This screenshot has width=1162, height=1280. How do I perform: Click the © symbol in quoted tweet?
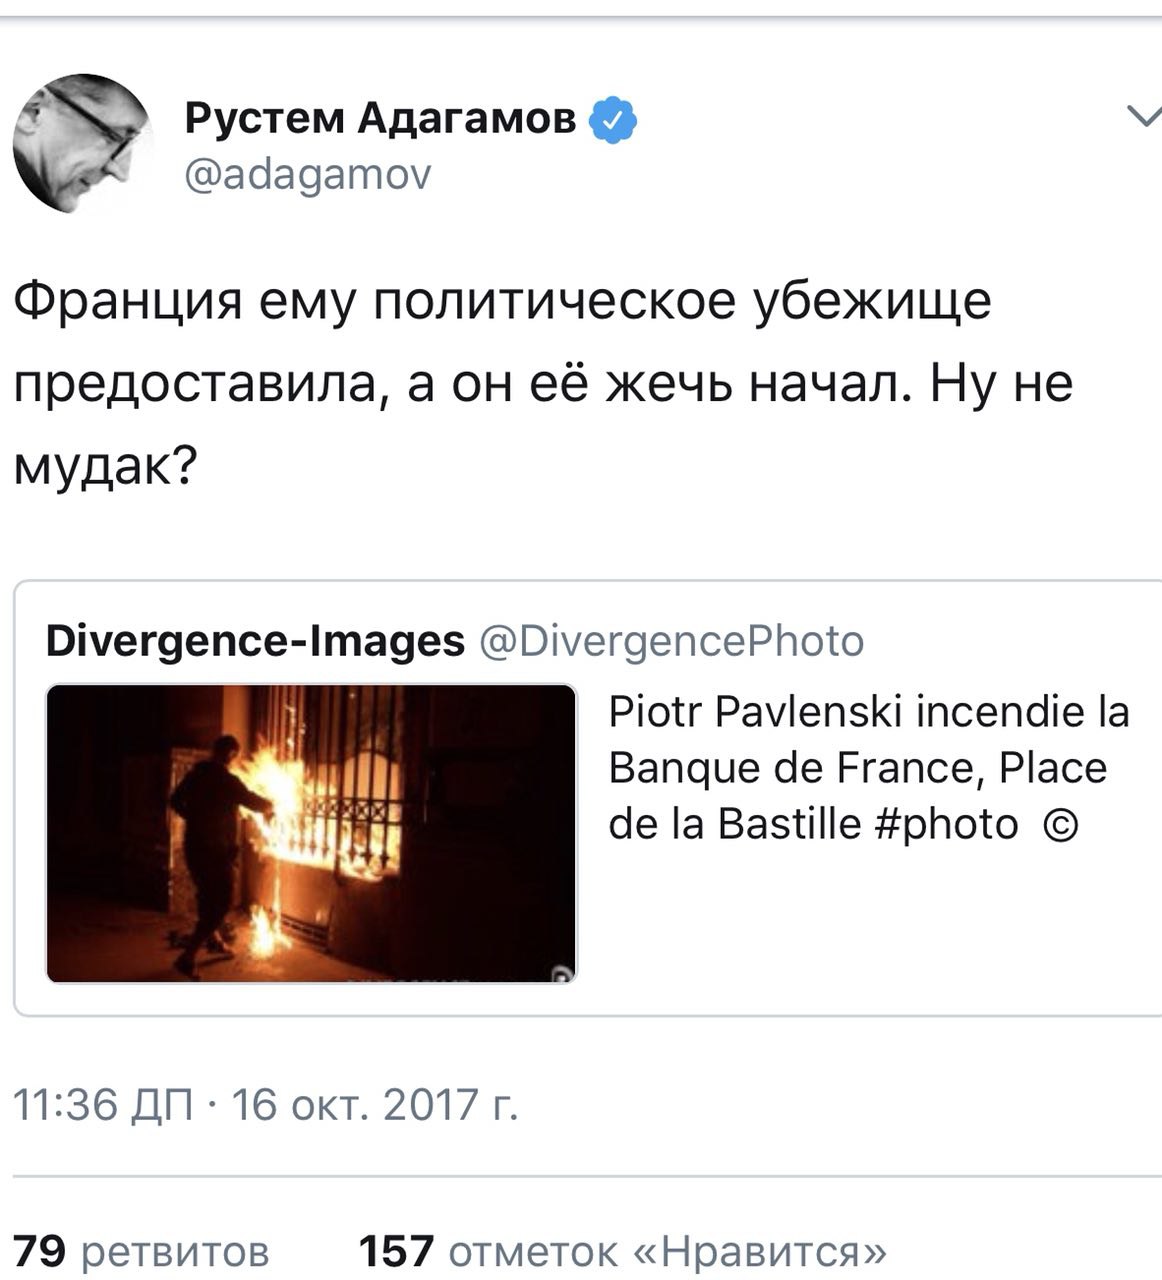pyautogui.click(x=1060, y=826)
